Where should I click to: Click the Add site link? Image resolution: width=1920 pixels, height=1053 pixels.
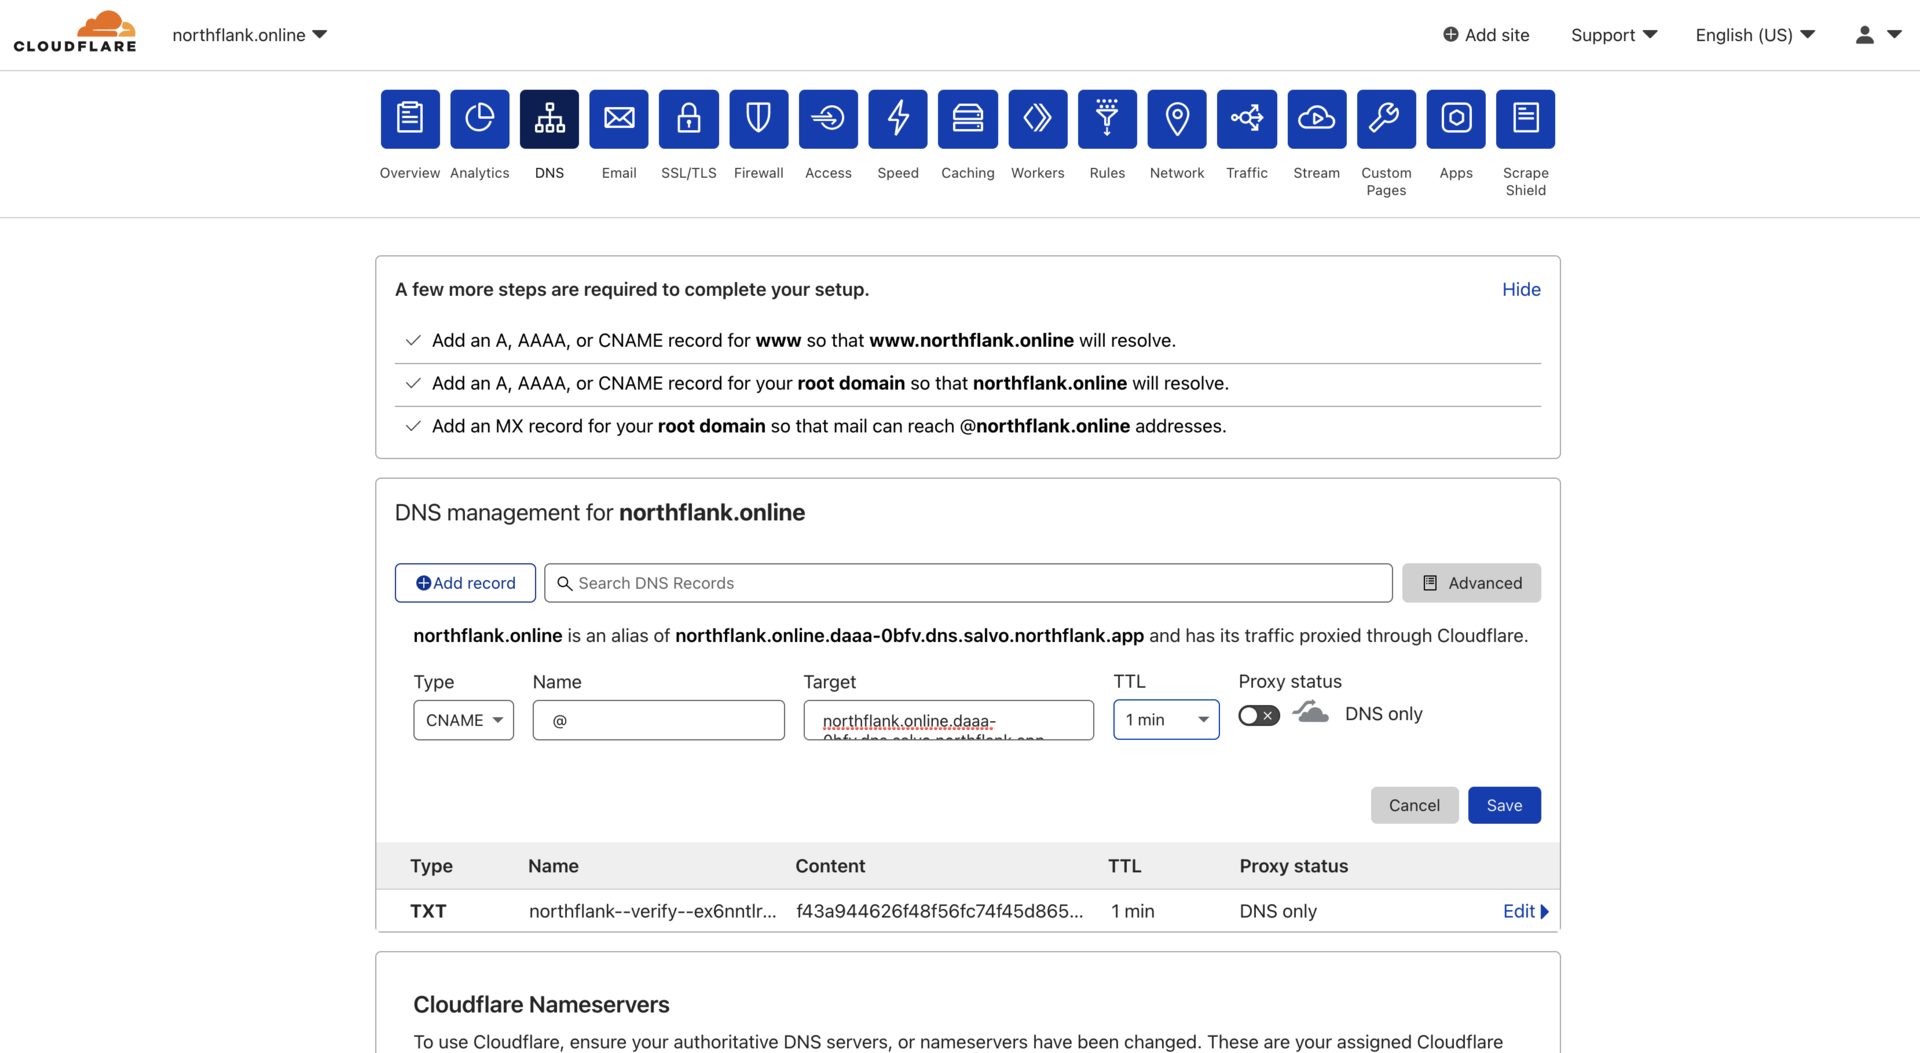[x=1486, y=35]
